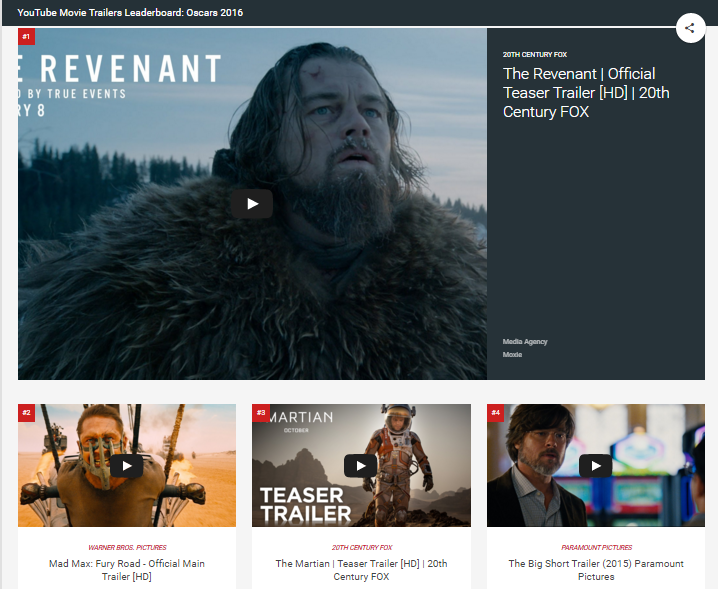Click the Media Agency label
Viewport: 718px width, 589px height.
coord(525,342)
